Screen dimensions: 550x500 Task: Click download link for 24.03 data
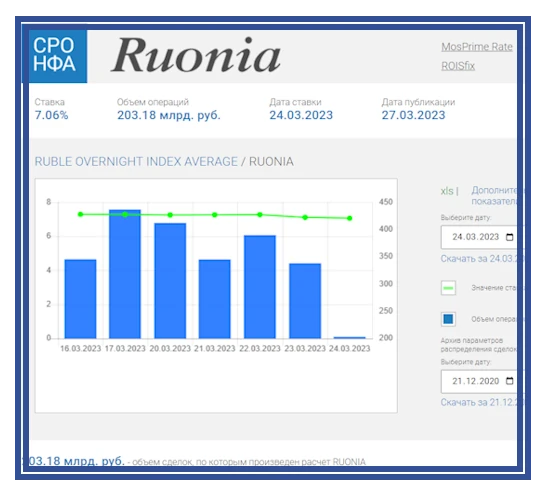tap(479, 259)
